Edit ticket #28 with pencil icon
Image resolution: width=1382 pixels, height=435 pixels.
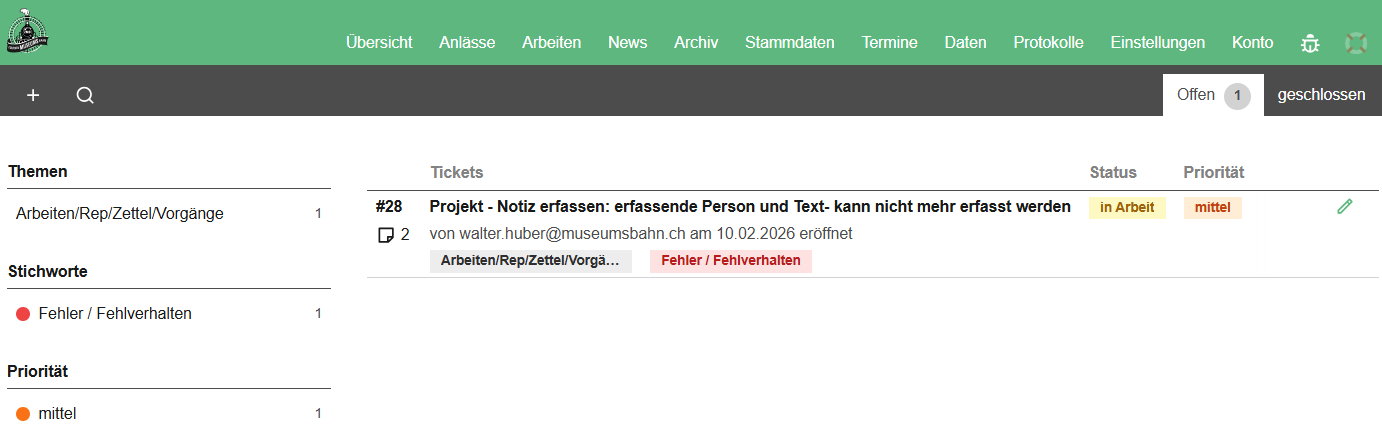click(x=1344, y=207)
